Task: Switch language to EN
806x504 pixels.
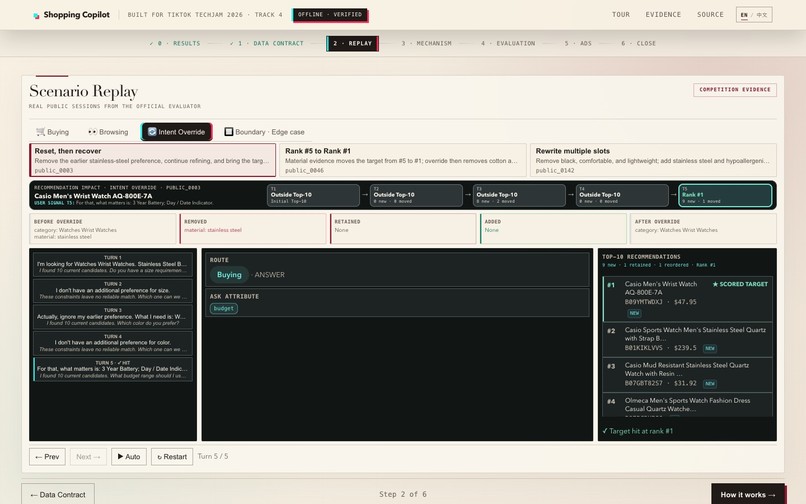Action: [x=744, y=15]
